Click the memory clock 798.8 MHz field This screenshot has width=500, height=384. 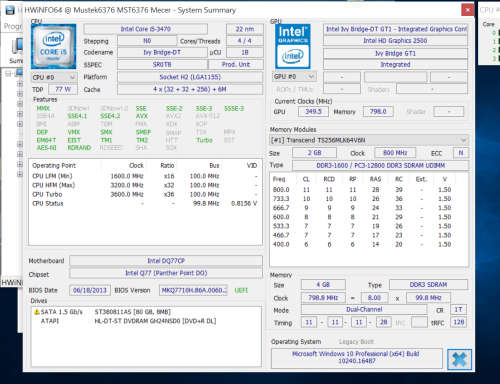click(x=323, y=298)
